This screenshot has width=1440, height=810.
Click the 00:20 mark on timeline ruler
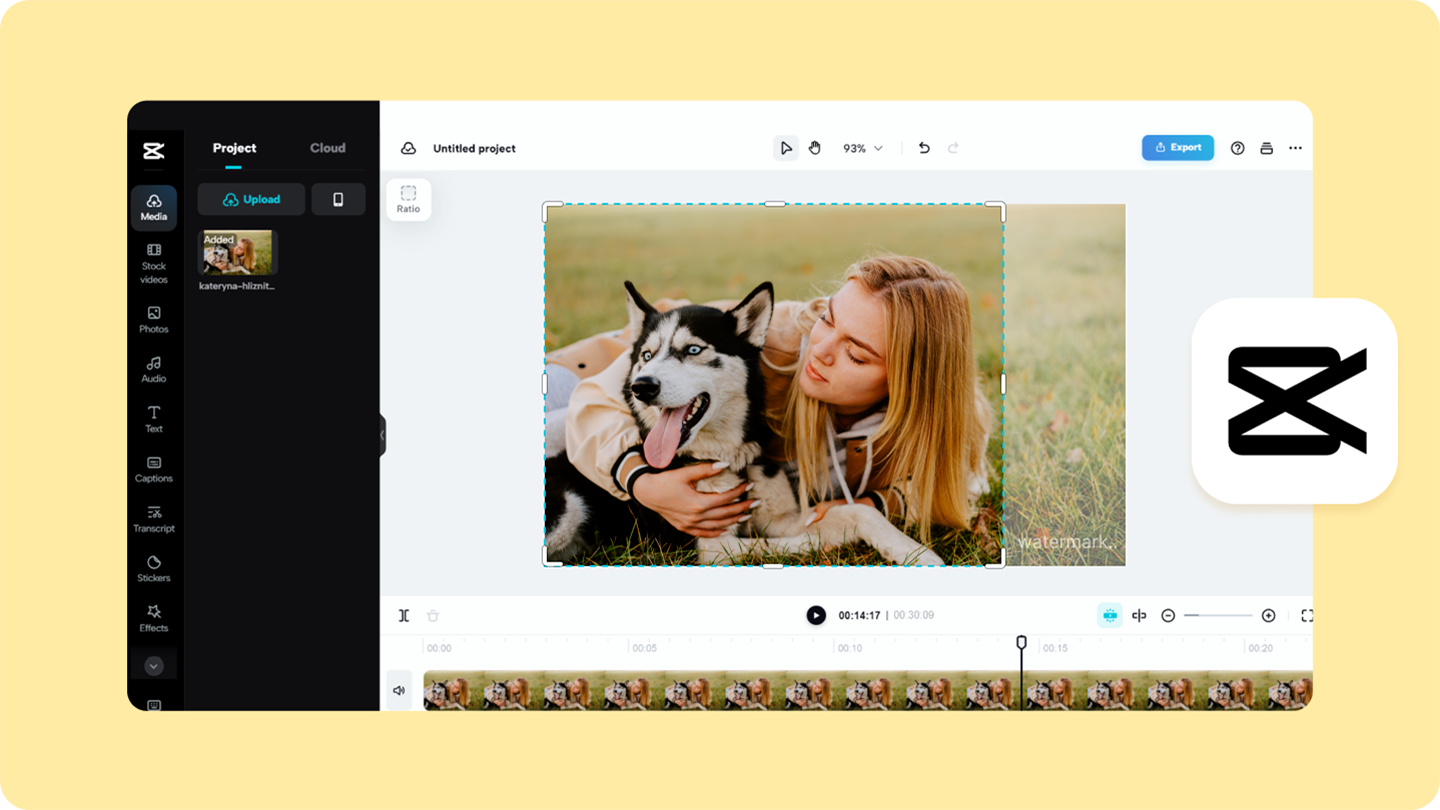(x=1260, y=648)
